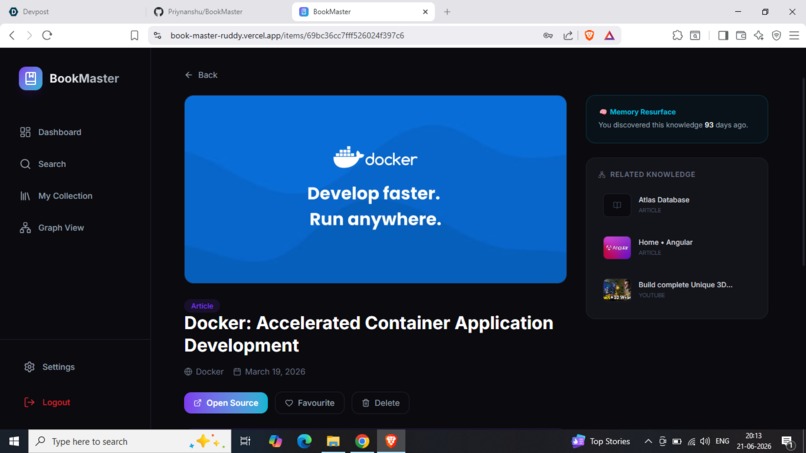Screen dimensions: 806x453
Task: Click the YouTube video thumbnail
Action: coord(617,289)
